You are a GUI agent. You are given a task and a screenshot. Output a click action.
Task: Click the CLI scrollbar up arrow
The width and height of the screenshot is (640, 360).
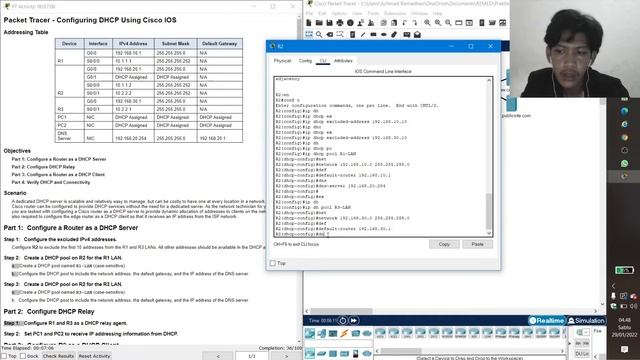click(x=489, y=80)
